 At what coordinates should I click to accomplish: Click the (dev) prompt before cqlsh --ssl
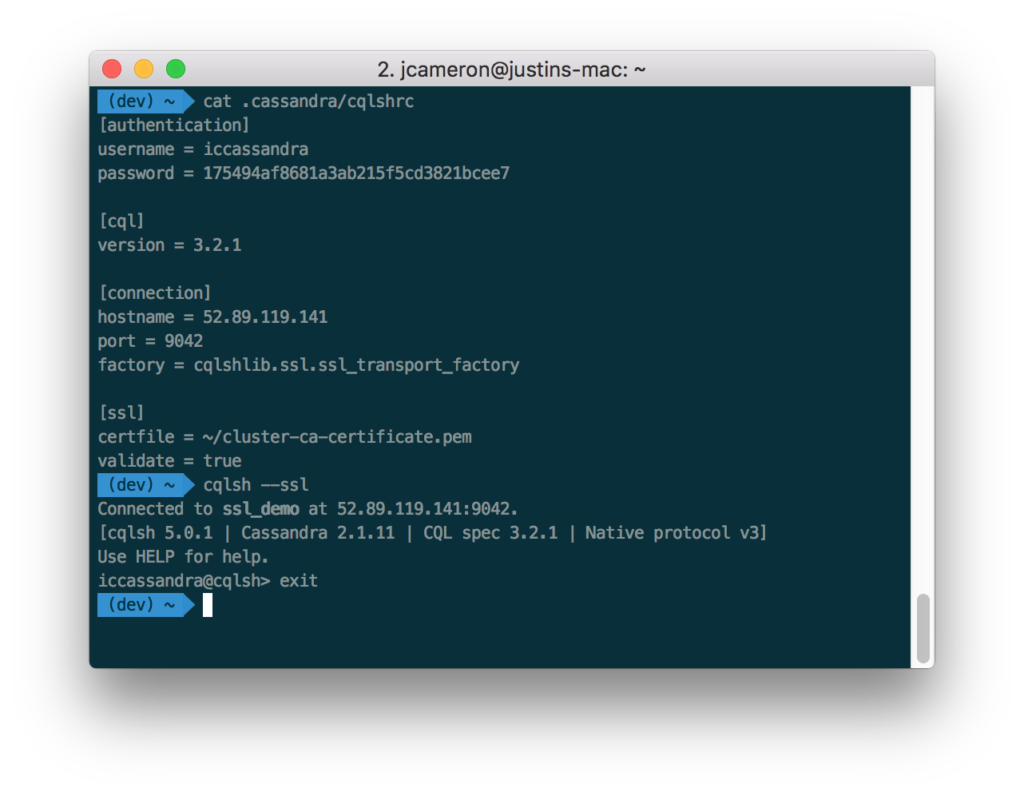(146, 485)
